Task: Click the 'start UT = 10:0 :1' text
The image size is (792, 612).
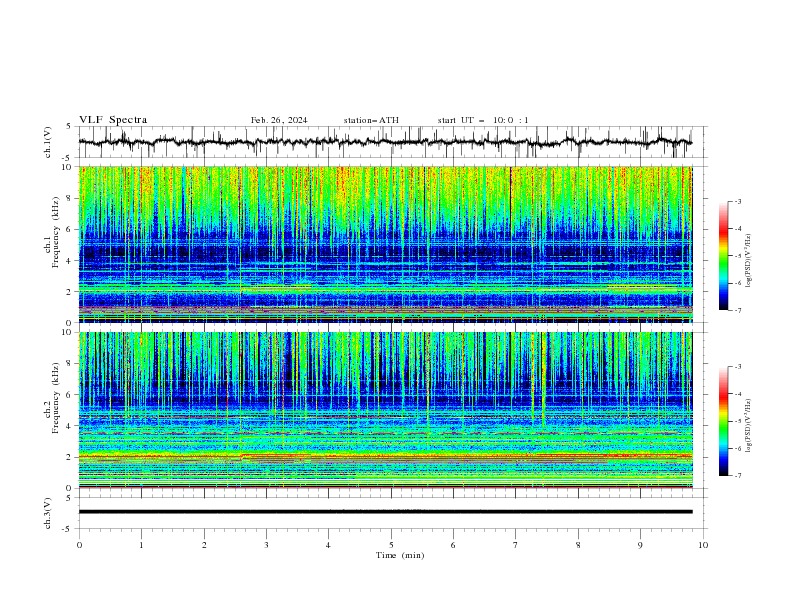Action: [x=483, y=120]
